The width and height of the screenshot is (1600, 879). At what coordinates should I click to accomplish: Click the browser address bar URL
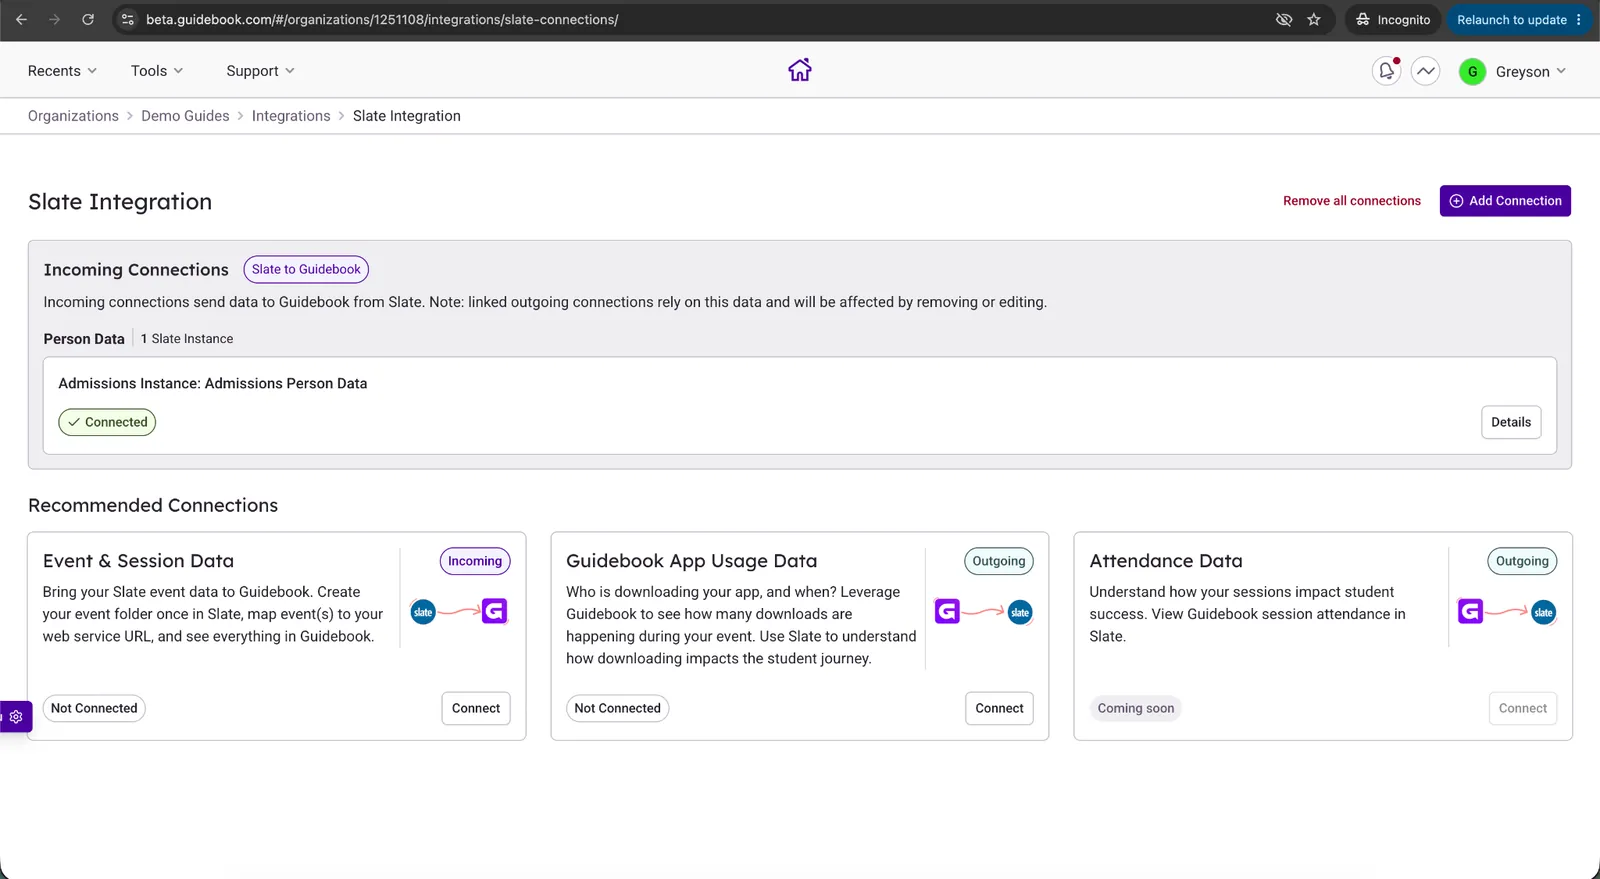pos(382,19)
